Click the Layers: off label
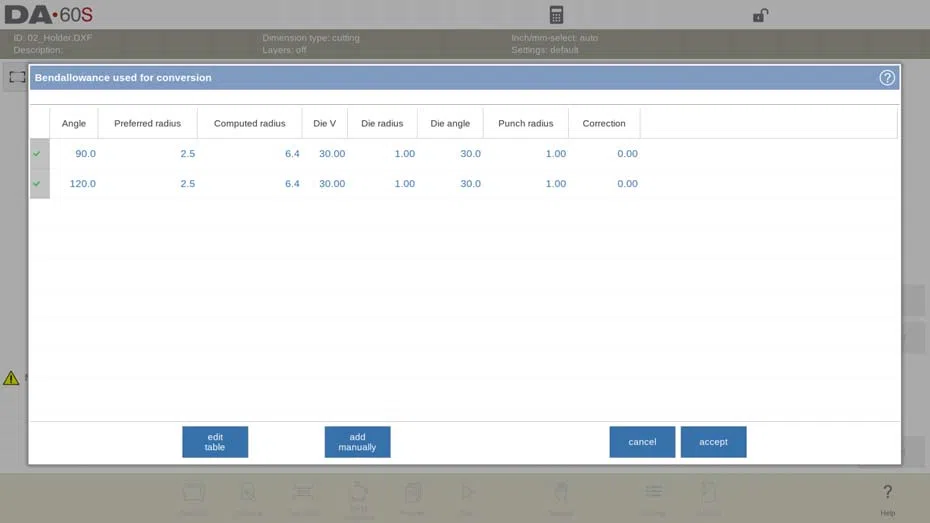The image size is (930, 523). (284, 50)
